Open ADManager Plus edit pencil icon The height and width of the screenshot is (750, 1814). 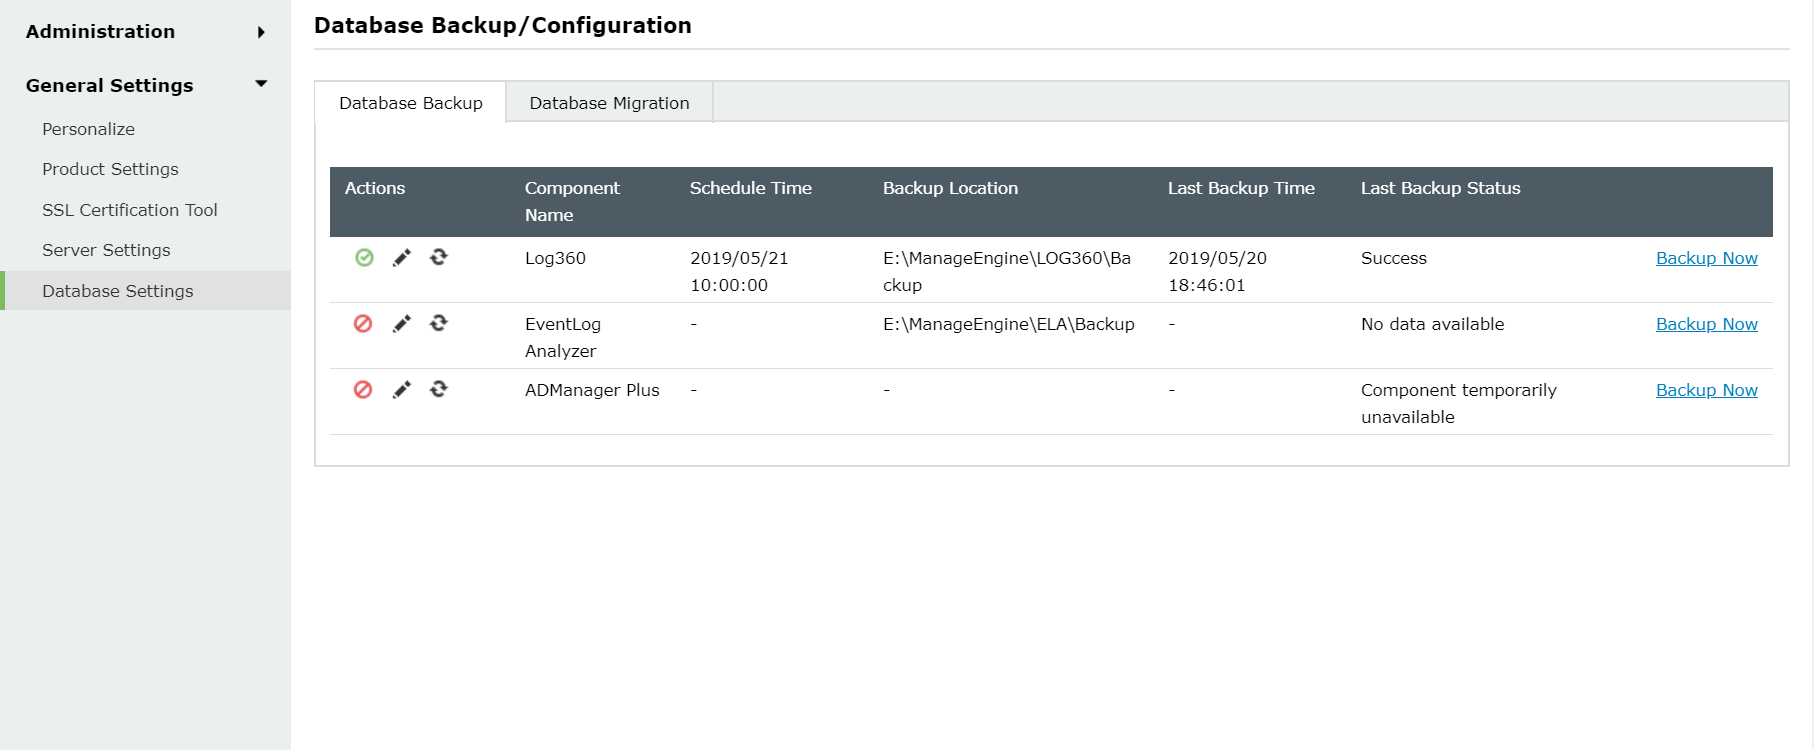tap(402, 389)
